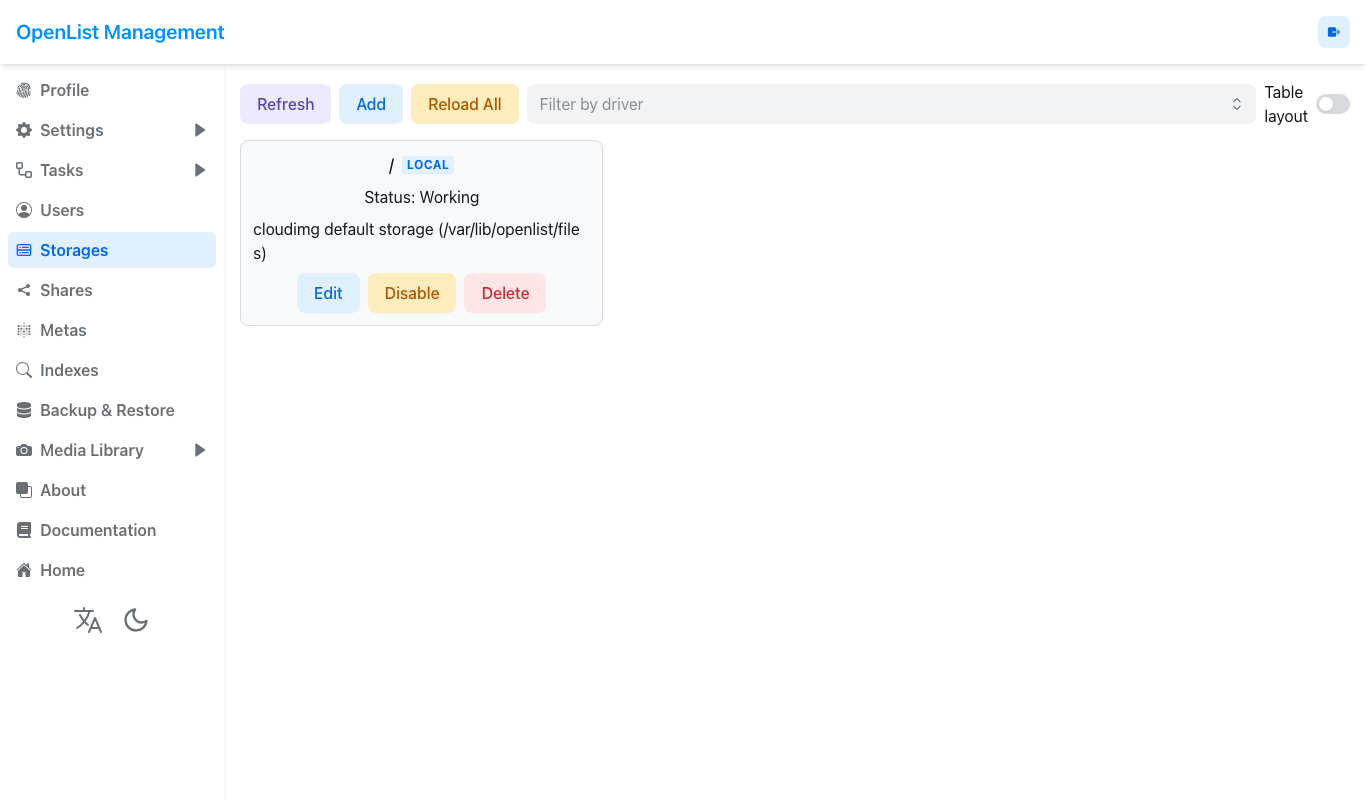The image size is (1366, 800).
Task: Click the Profile fingerprint icon
Action: pos(24,90)
